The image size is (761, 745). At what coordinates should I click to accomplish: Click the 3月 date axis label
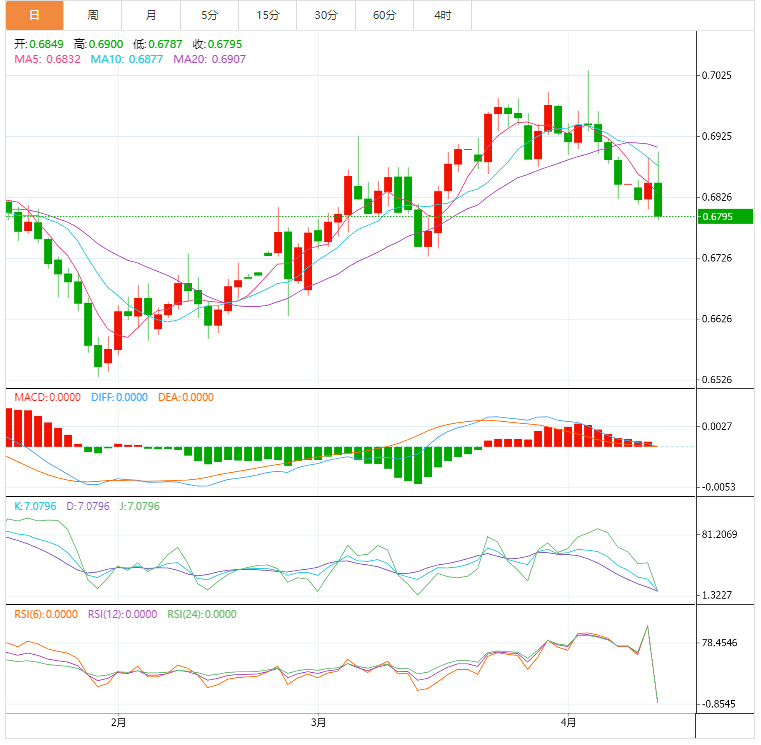(319, 721)
